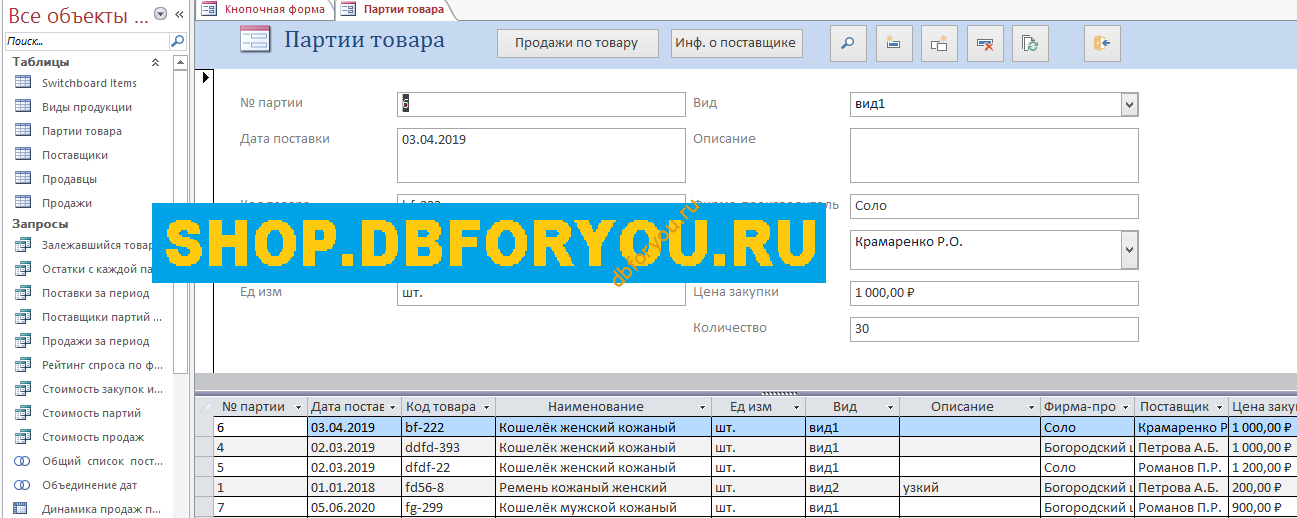The width and height of the screenshot is (1297, 518).
Task: Open filter dropdown on Код товара column
Action: (487, 407)
